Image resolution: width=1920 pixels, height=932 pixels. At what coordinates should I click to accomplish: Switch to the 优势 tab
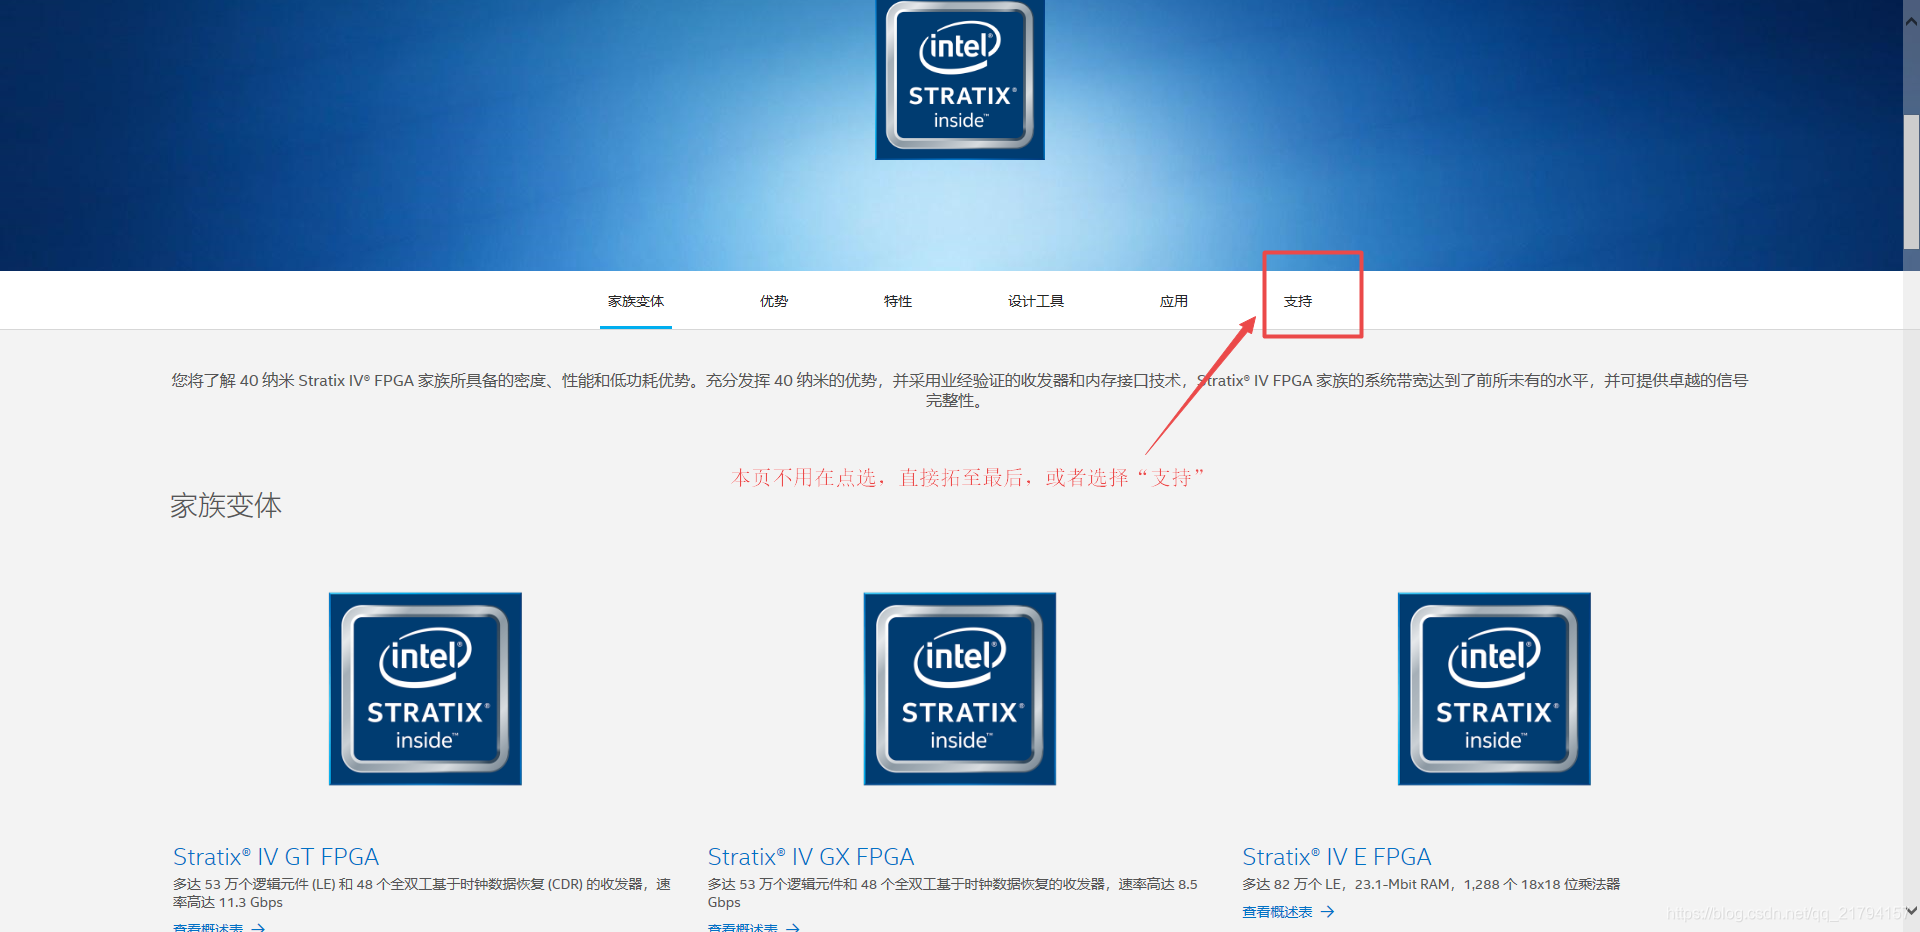[774, 301]
